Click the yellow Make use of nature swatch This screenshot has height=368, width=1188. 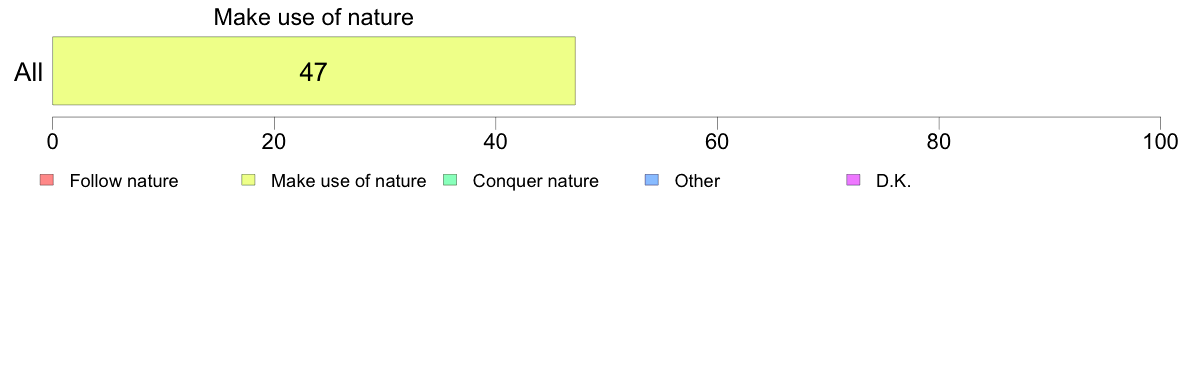coord(248,180)
